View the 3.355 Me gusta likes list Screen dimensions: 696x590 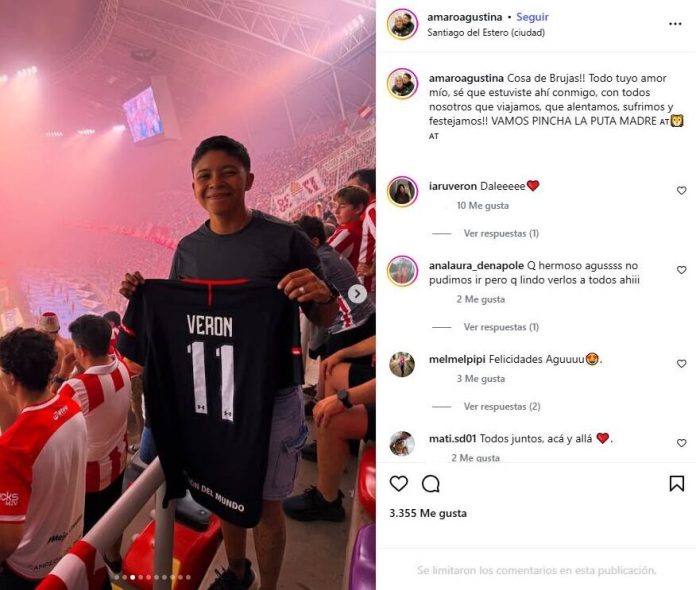tap(428, 514)
